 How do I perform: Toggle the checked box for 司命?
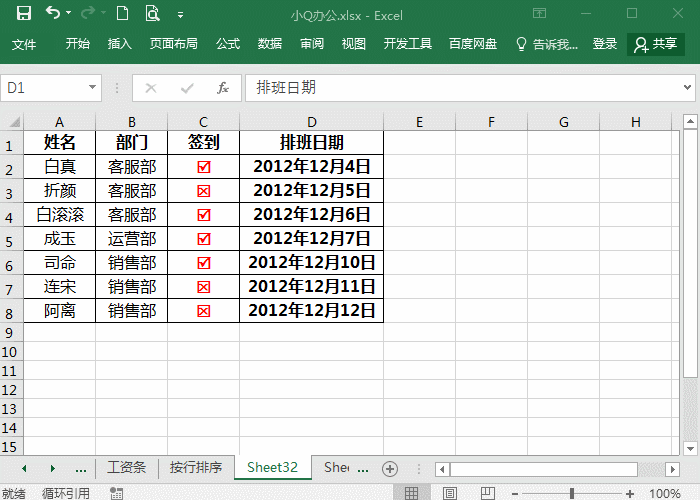tap(204, 263)
